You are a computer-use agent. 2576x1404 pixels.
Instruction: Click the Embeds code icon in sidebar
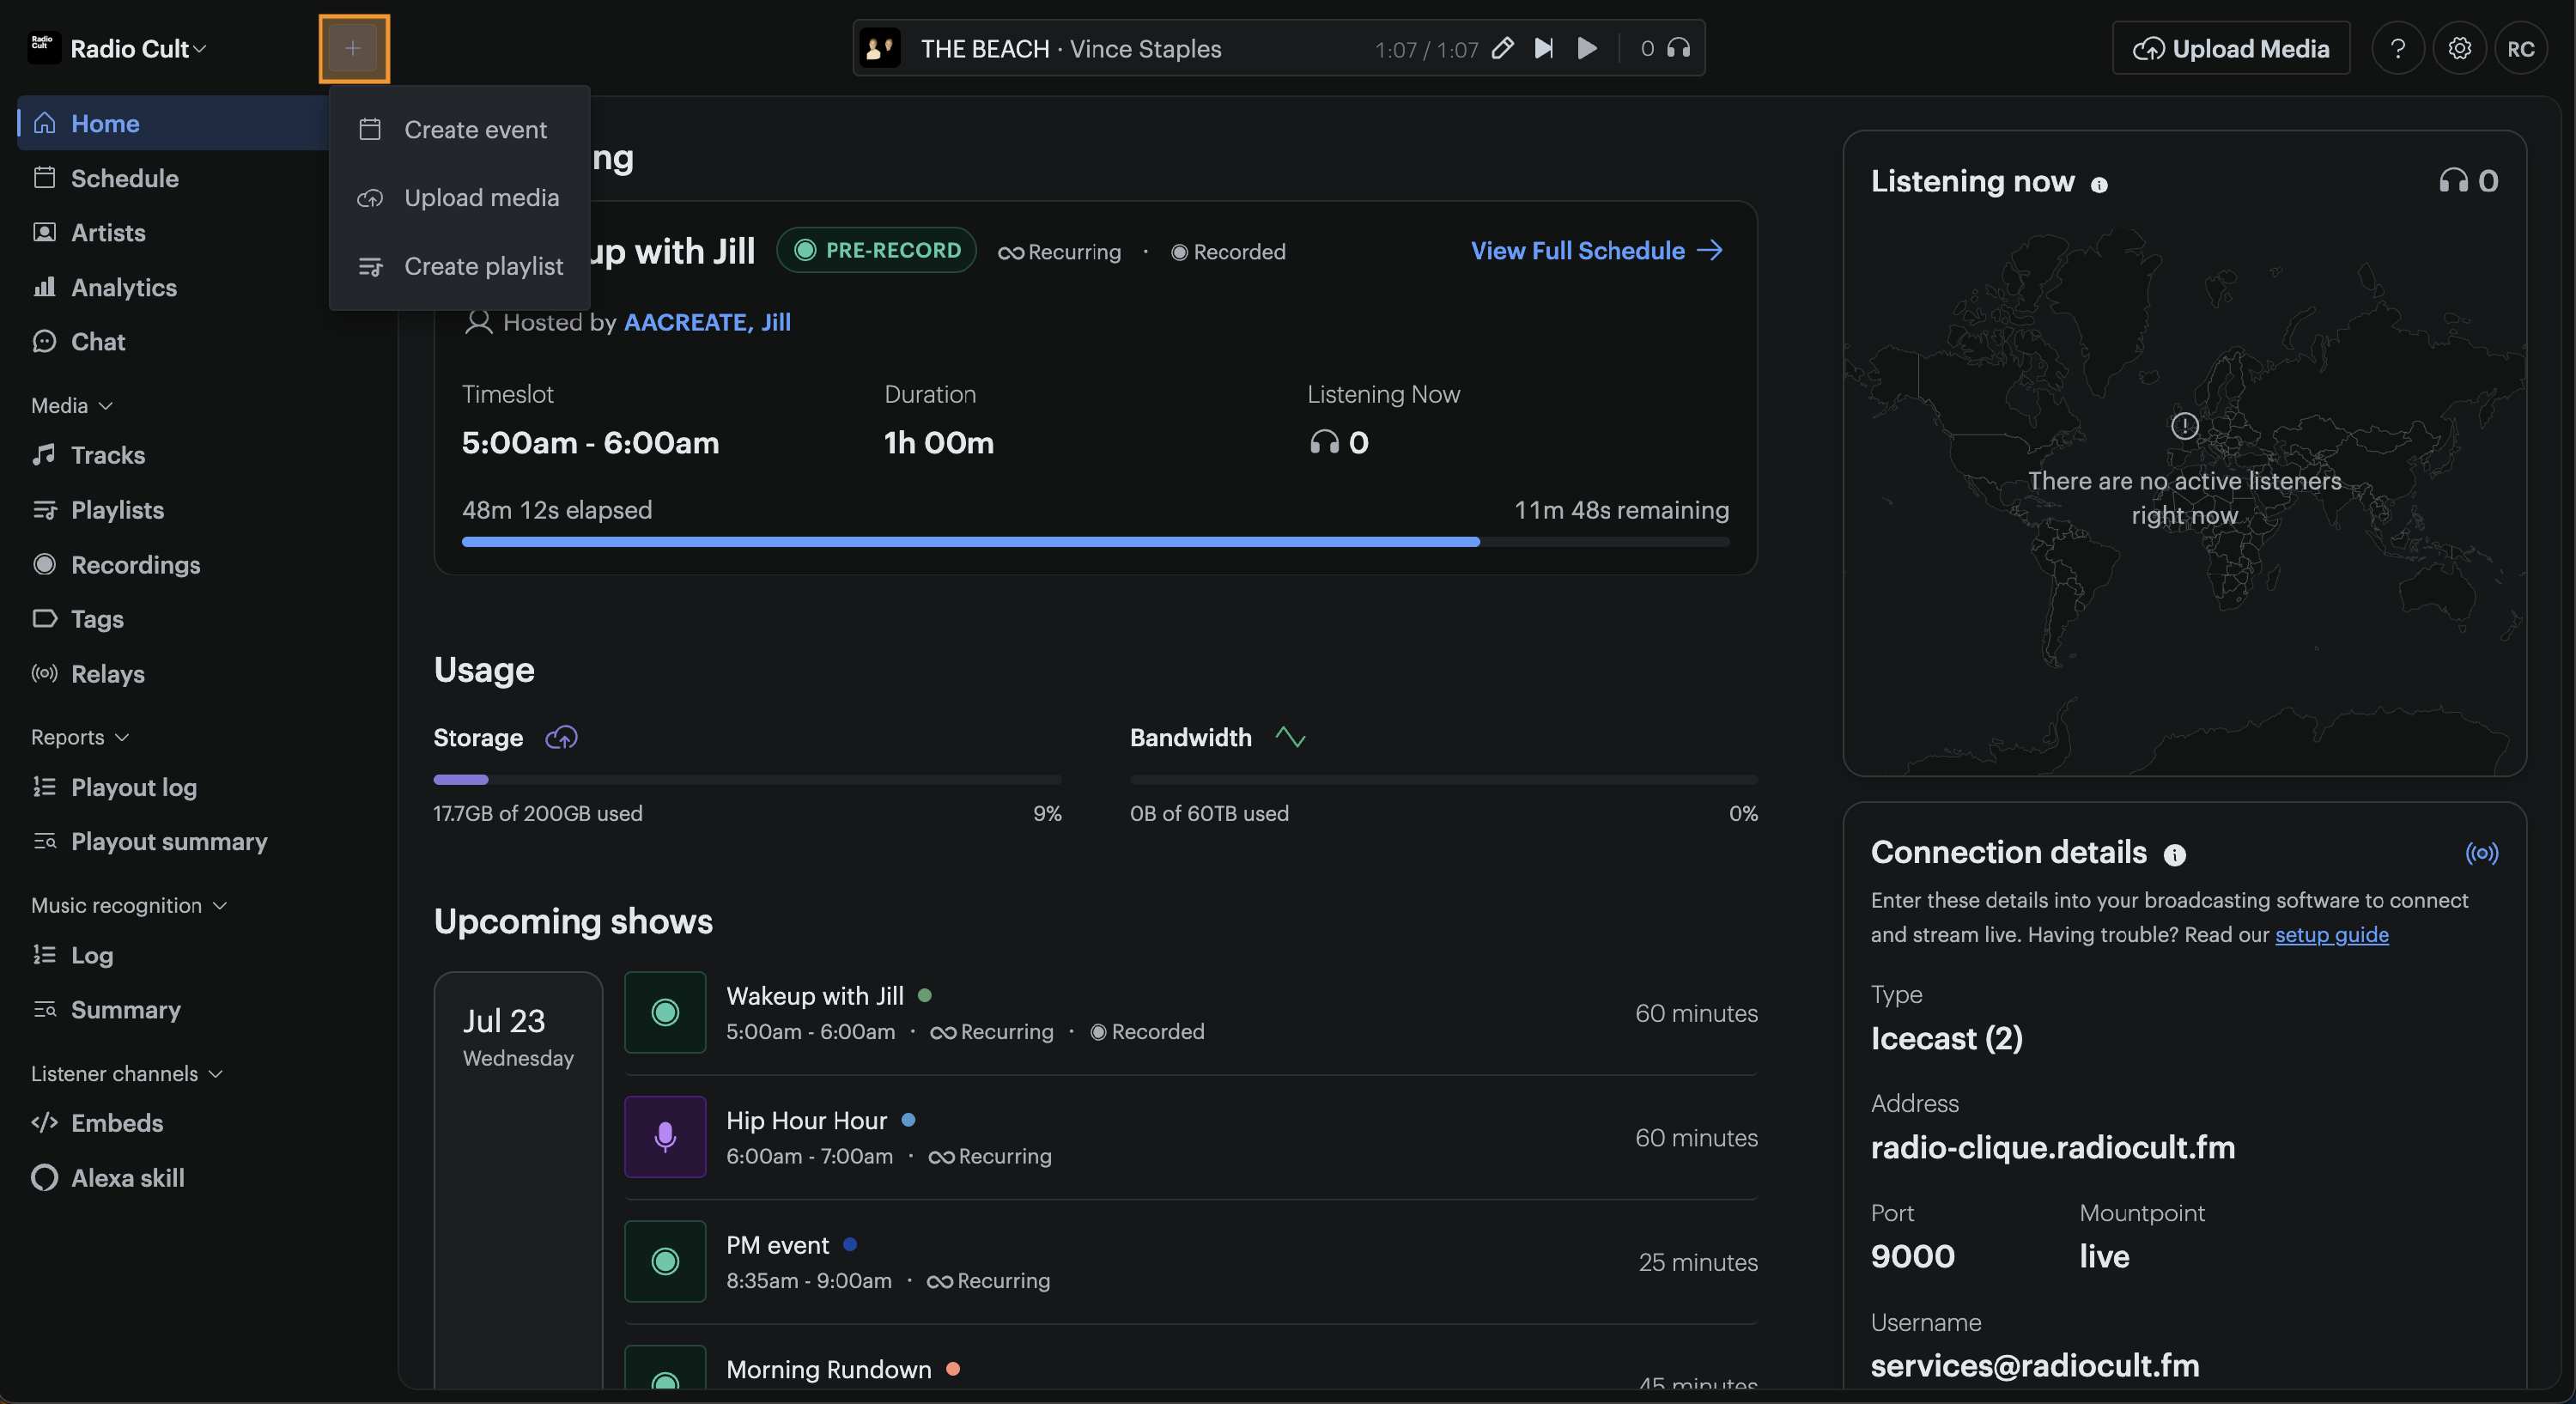tap(44, 1122)
